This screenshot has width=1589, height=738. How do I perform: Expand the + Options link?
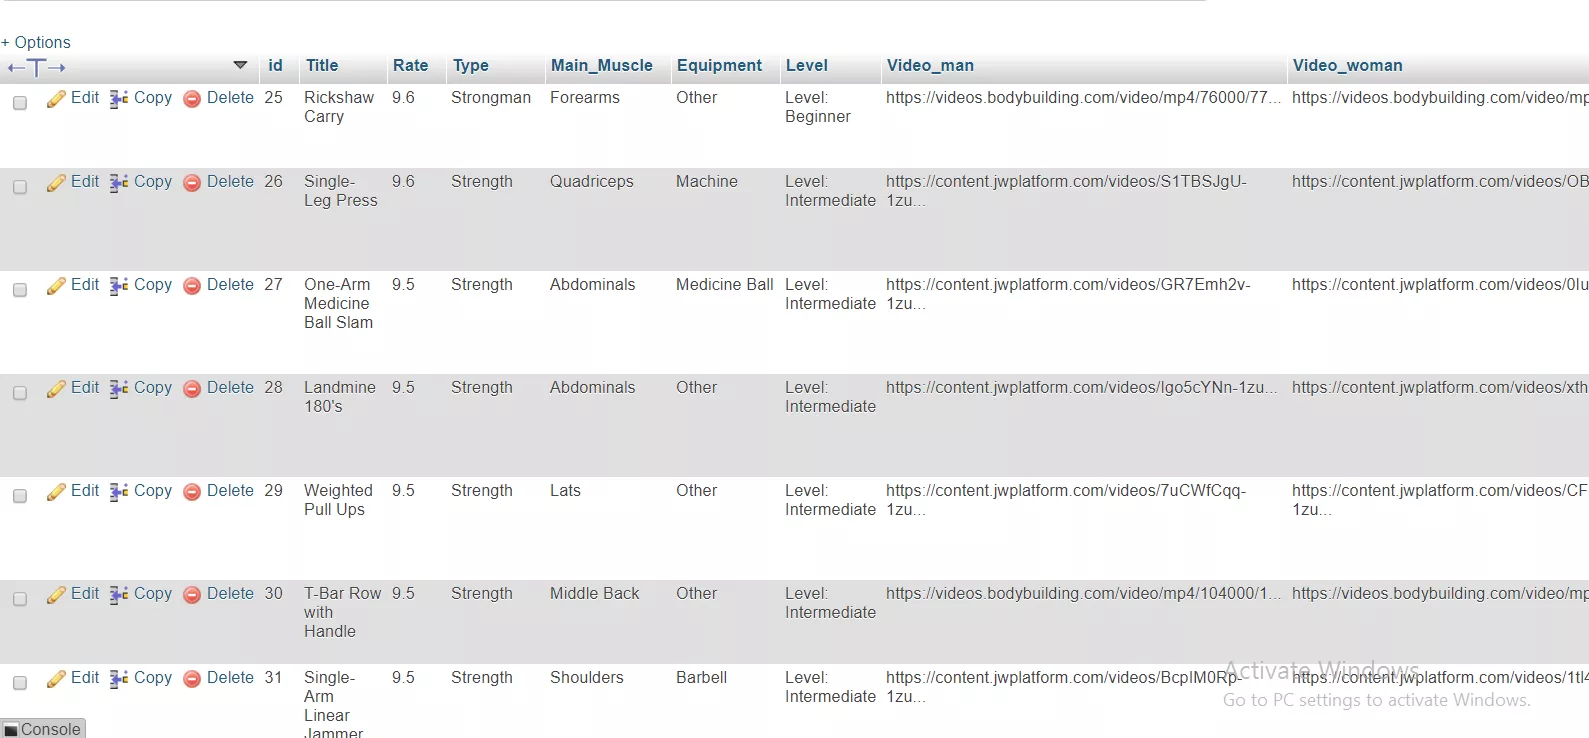pos(36,42)
